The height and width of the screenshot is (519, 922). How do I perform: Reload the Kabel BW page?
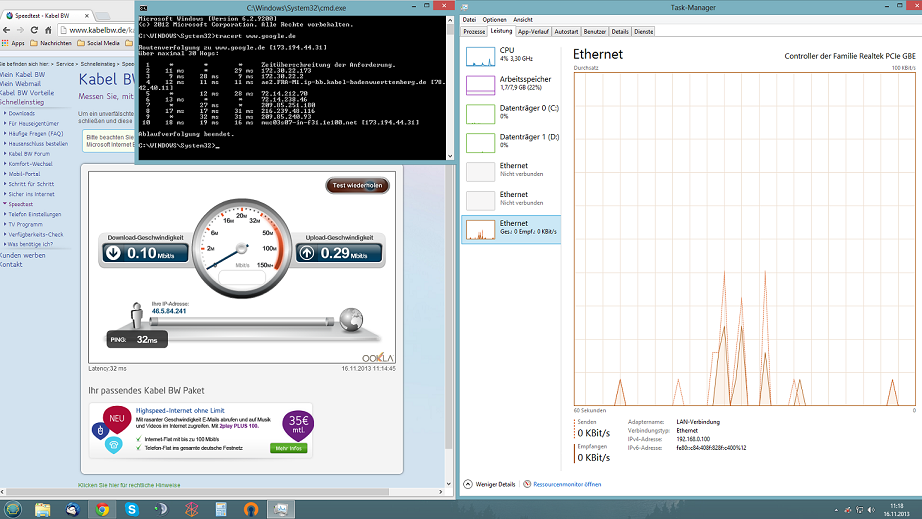coord(34,30)
